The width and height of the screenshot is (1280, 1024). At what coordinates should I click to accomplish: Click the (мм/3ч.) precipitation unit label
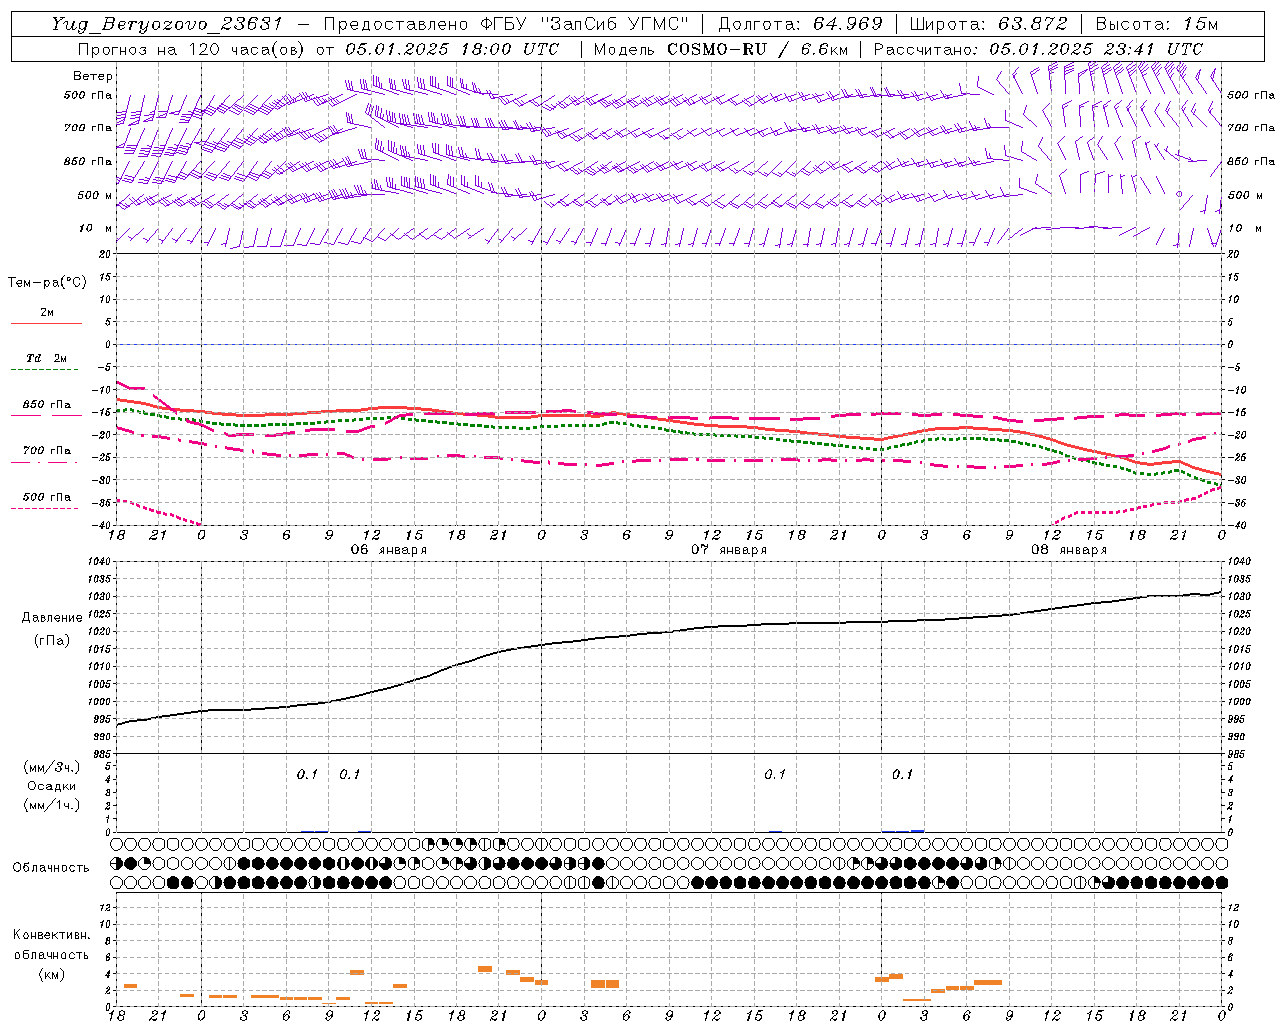click(x=52, y=768)
